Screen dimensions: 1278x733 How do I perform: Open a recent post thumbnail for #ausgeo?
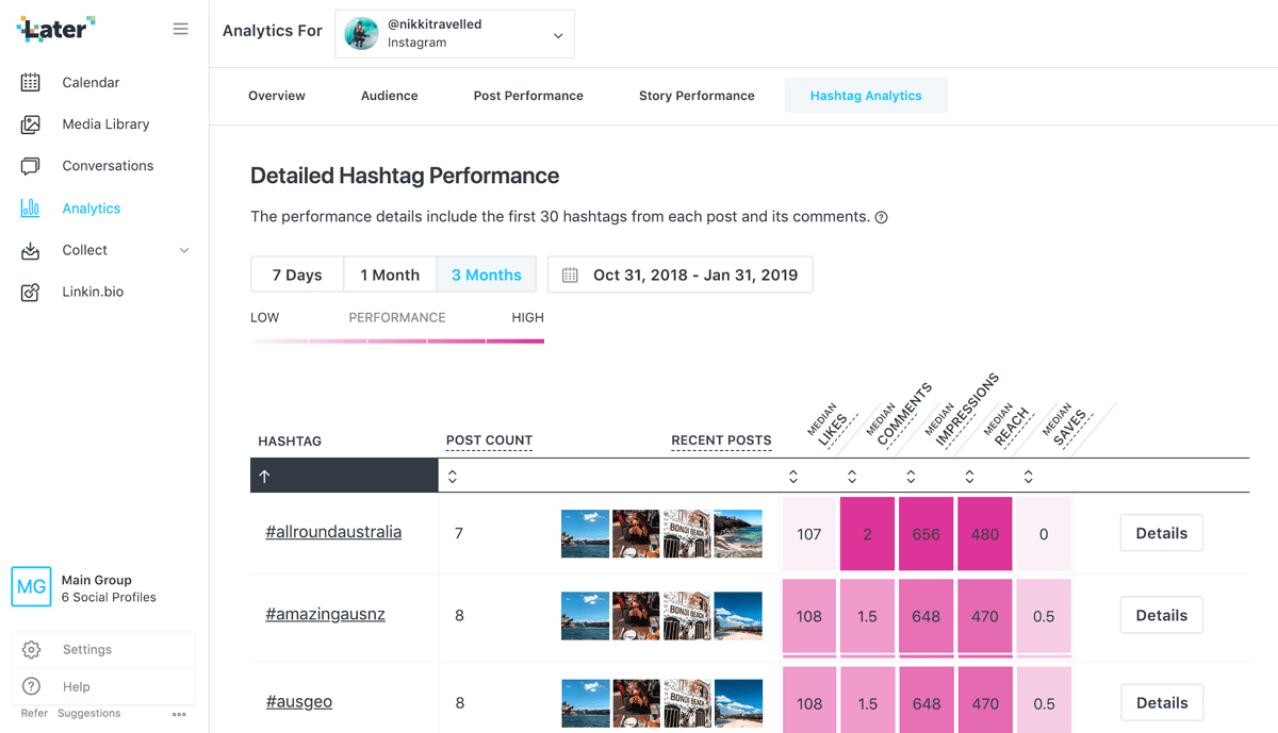[x=585, y=701]
